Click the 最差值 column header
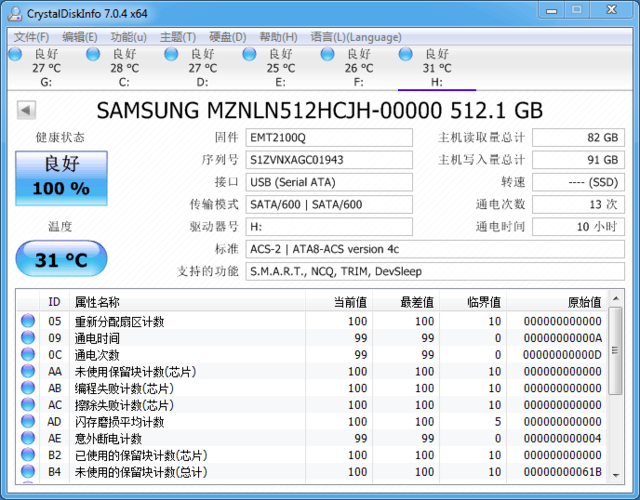640x500 pixels. 406,302
